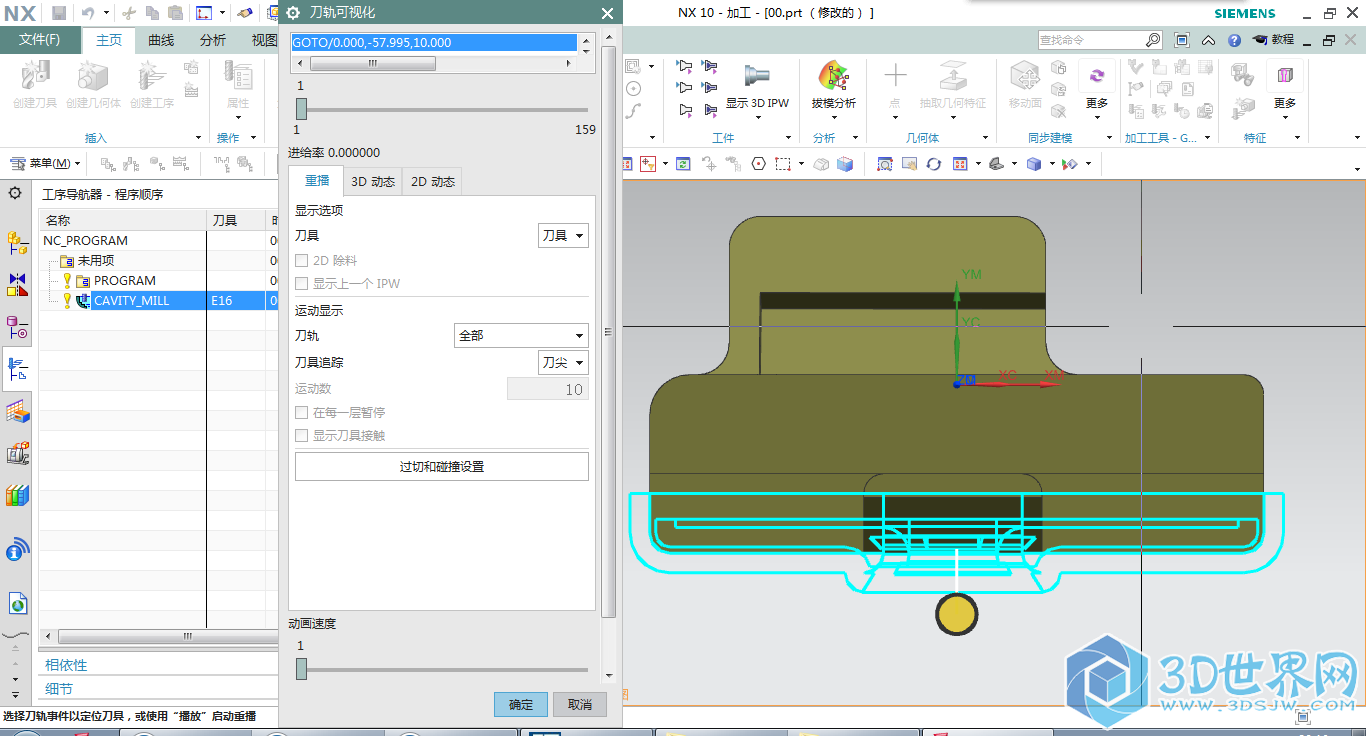Click the Cut scissors icon
Image resolution: width=1366 pixels, height=736 pixels.
click(x=129, y=13)
